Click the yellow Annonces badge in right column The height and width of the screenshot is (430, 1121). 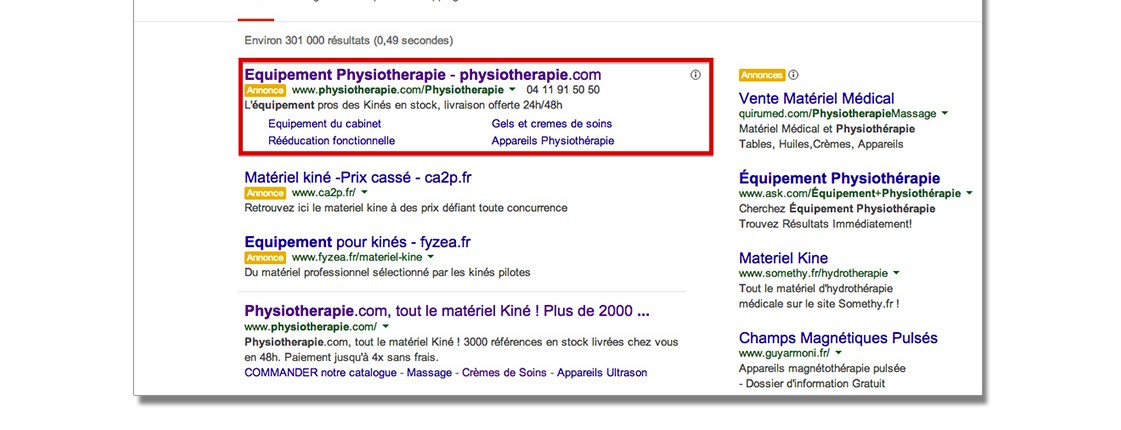762,75
